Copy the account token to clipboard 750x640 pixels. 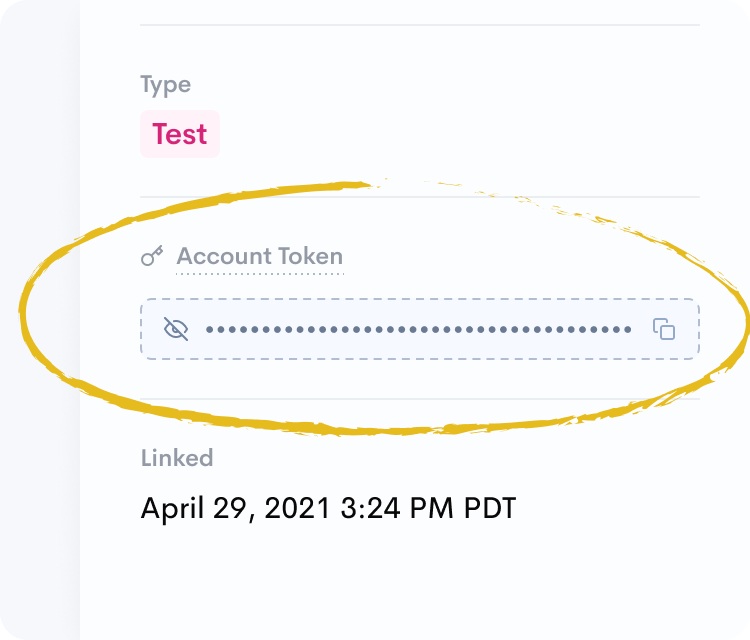click(664, 328)
